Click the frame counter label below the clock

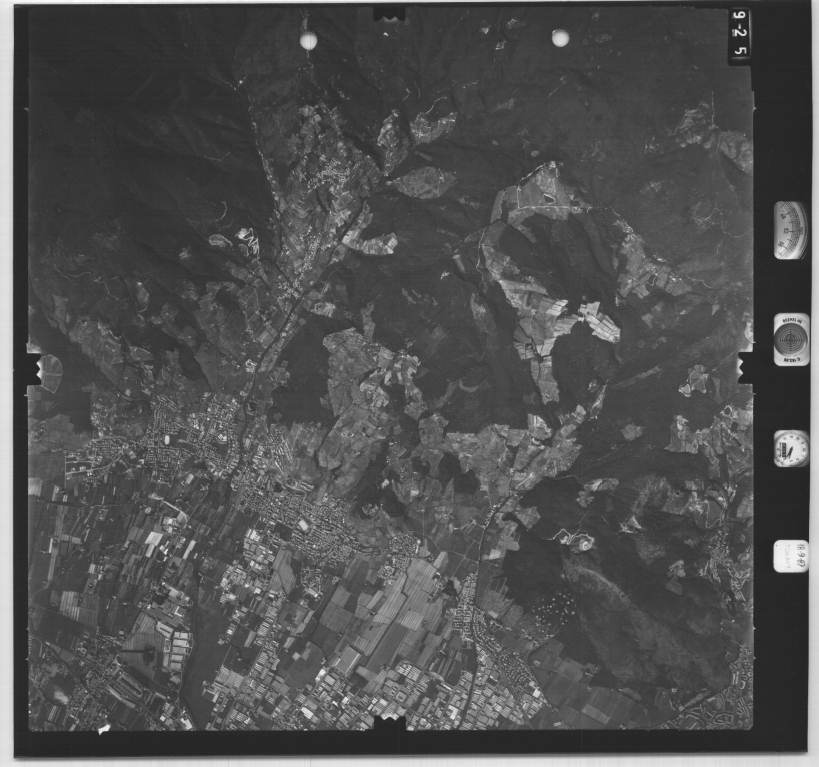[790, 555]
